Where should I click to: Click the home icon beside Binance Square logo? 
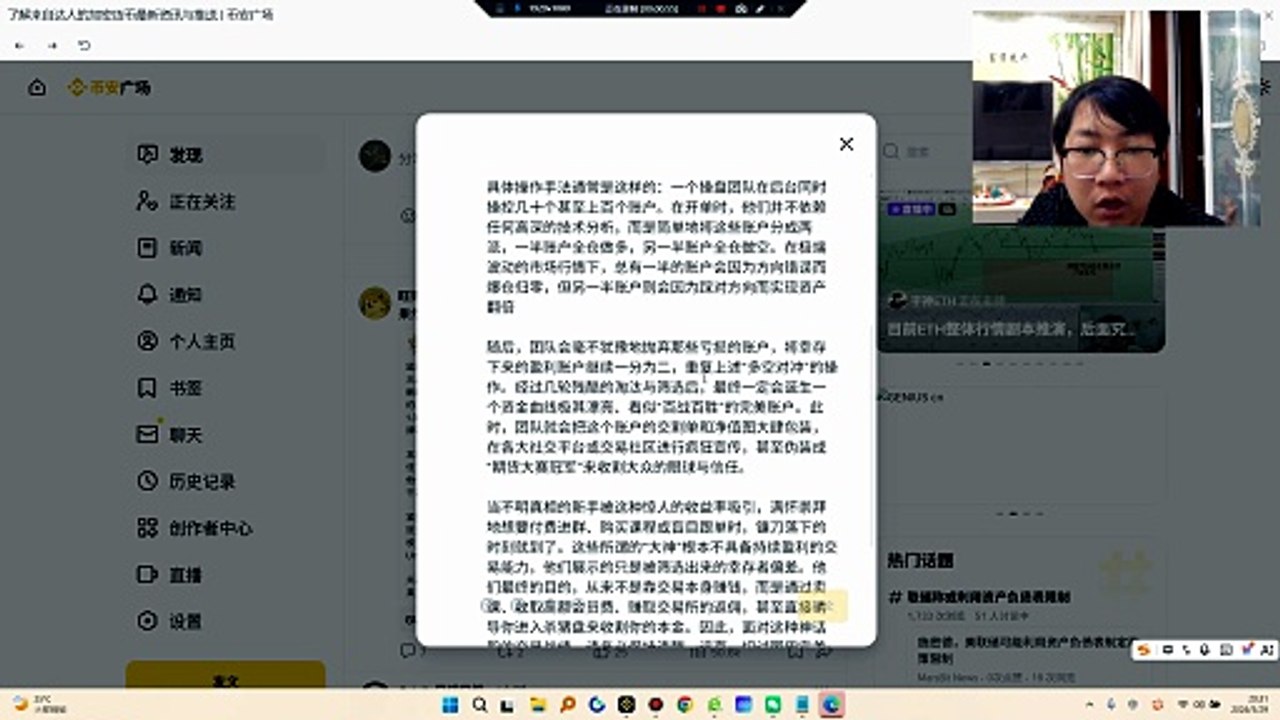pos(37,87)
